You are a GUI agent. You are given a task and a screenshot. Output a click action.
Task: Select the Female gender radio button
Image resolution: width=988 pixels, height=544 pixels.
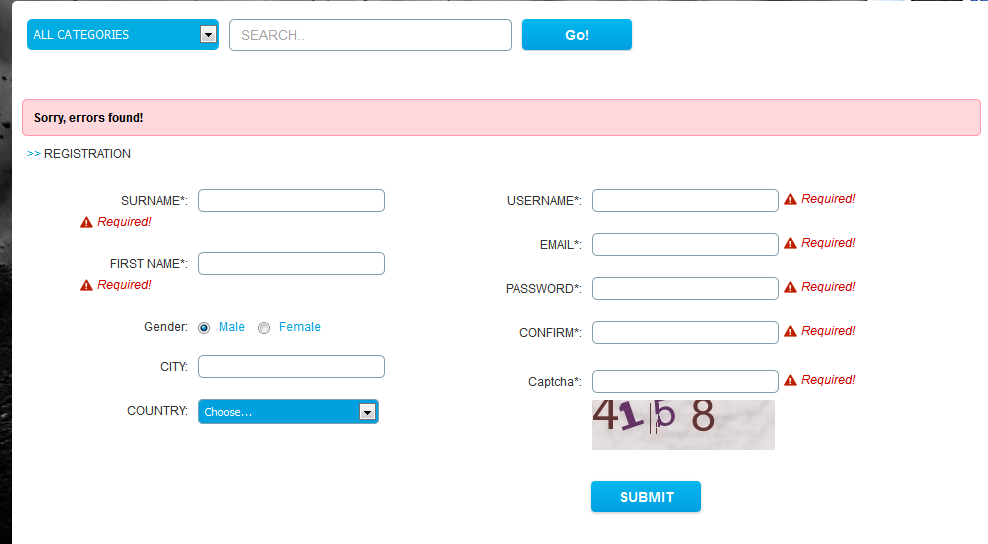tap(264, 328)
